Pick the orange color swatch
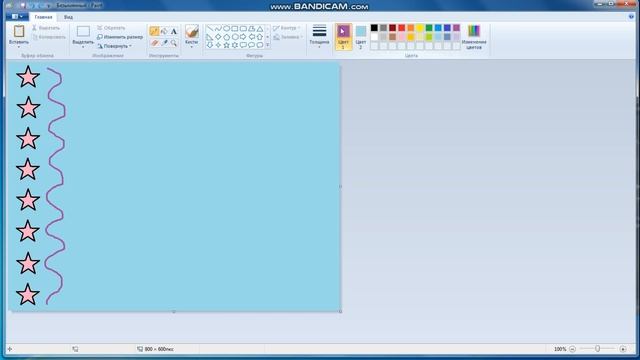The image size is (640, 360). point(411,28)
